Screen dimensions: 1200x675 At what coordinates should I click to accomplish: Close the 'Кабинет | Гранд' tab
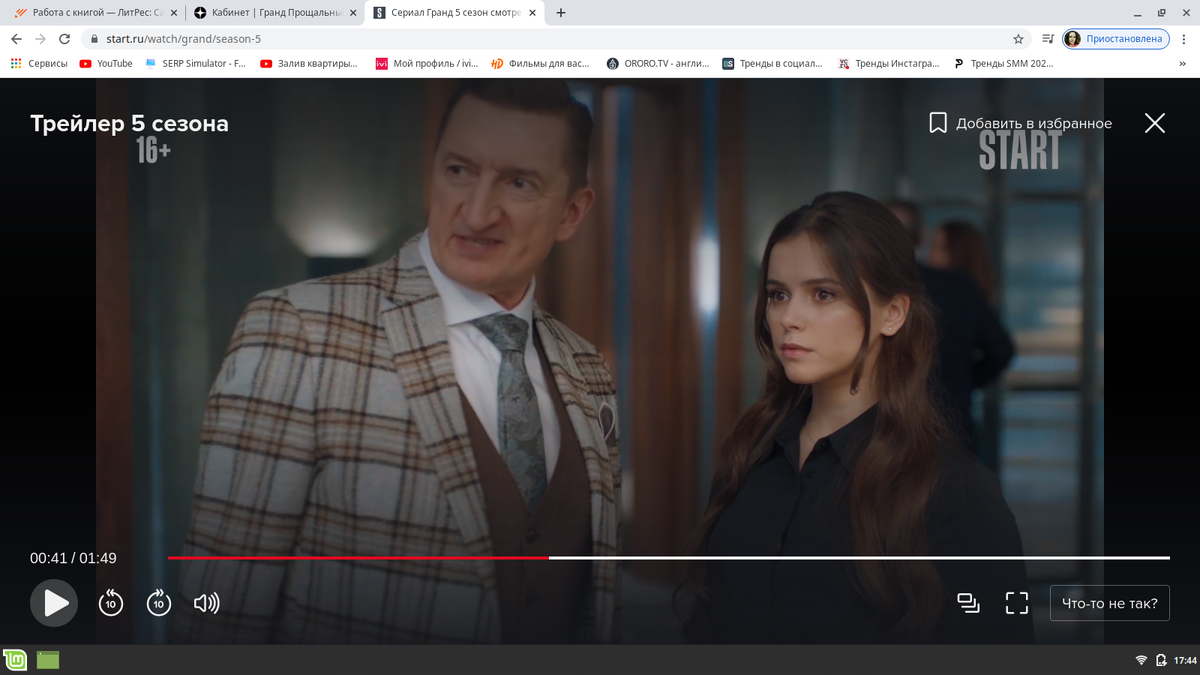click(352, 13)
